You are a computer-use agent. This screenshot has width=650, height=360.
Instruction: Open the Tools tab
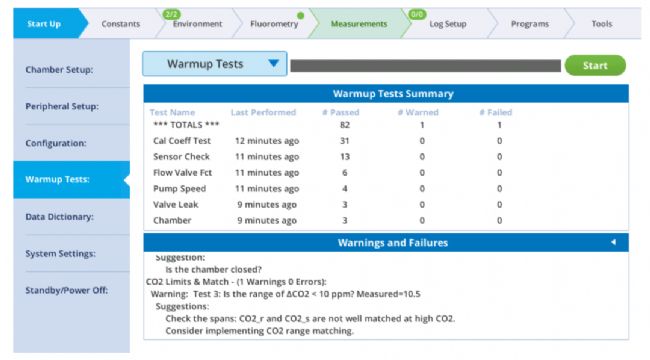pos(601,24)
